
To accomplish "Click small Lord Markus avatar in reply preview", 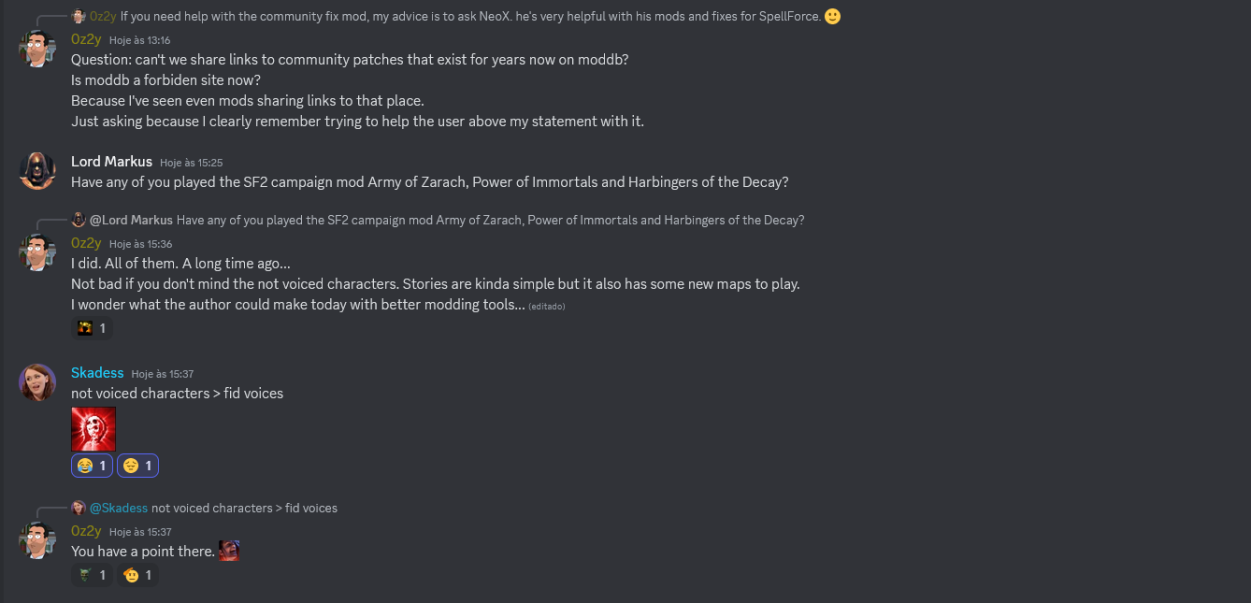I will tap(79, 220).
